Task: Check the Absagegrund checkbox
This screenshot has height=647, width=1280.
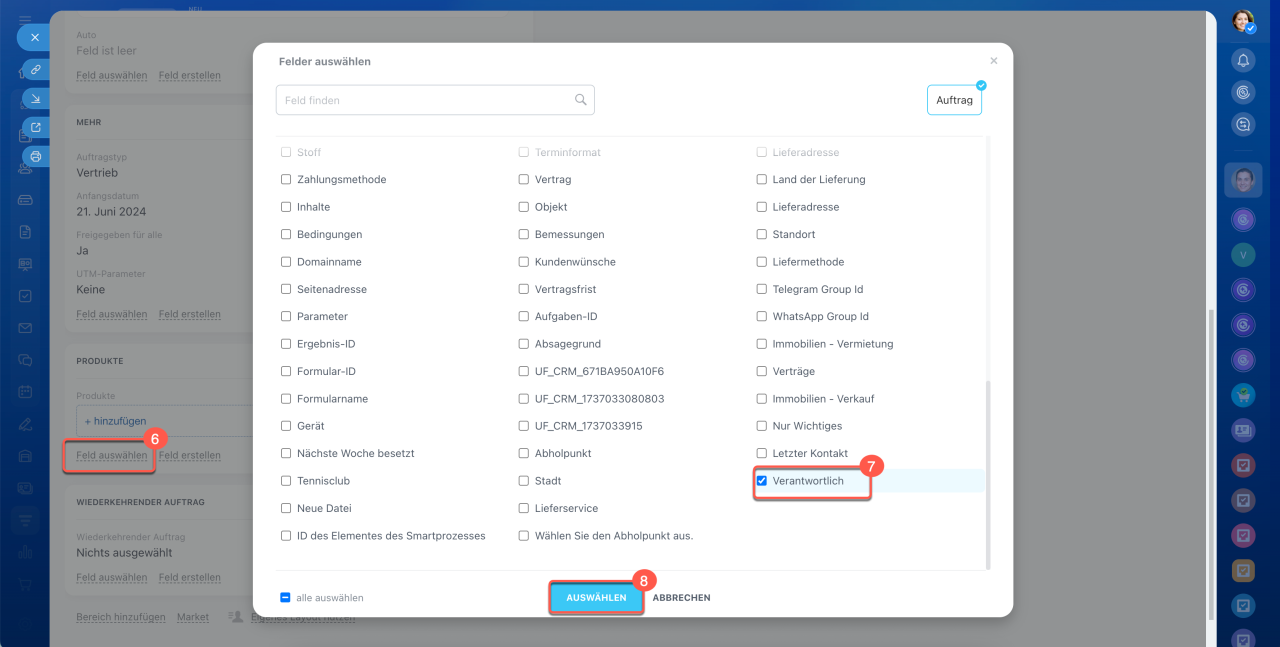Action: coord(524,344)
